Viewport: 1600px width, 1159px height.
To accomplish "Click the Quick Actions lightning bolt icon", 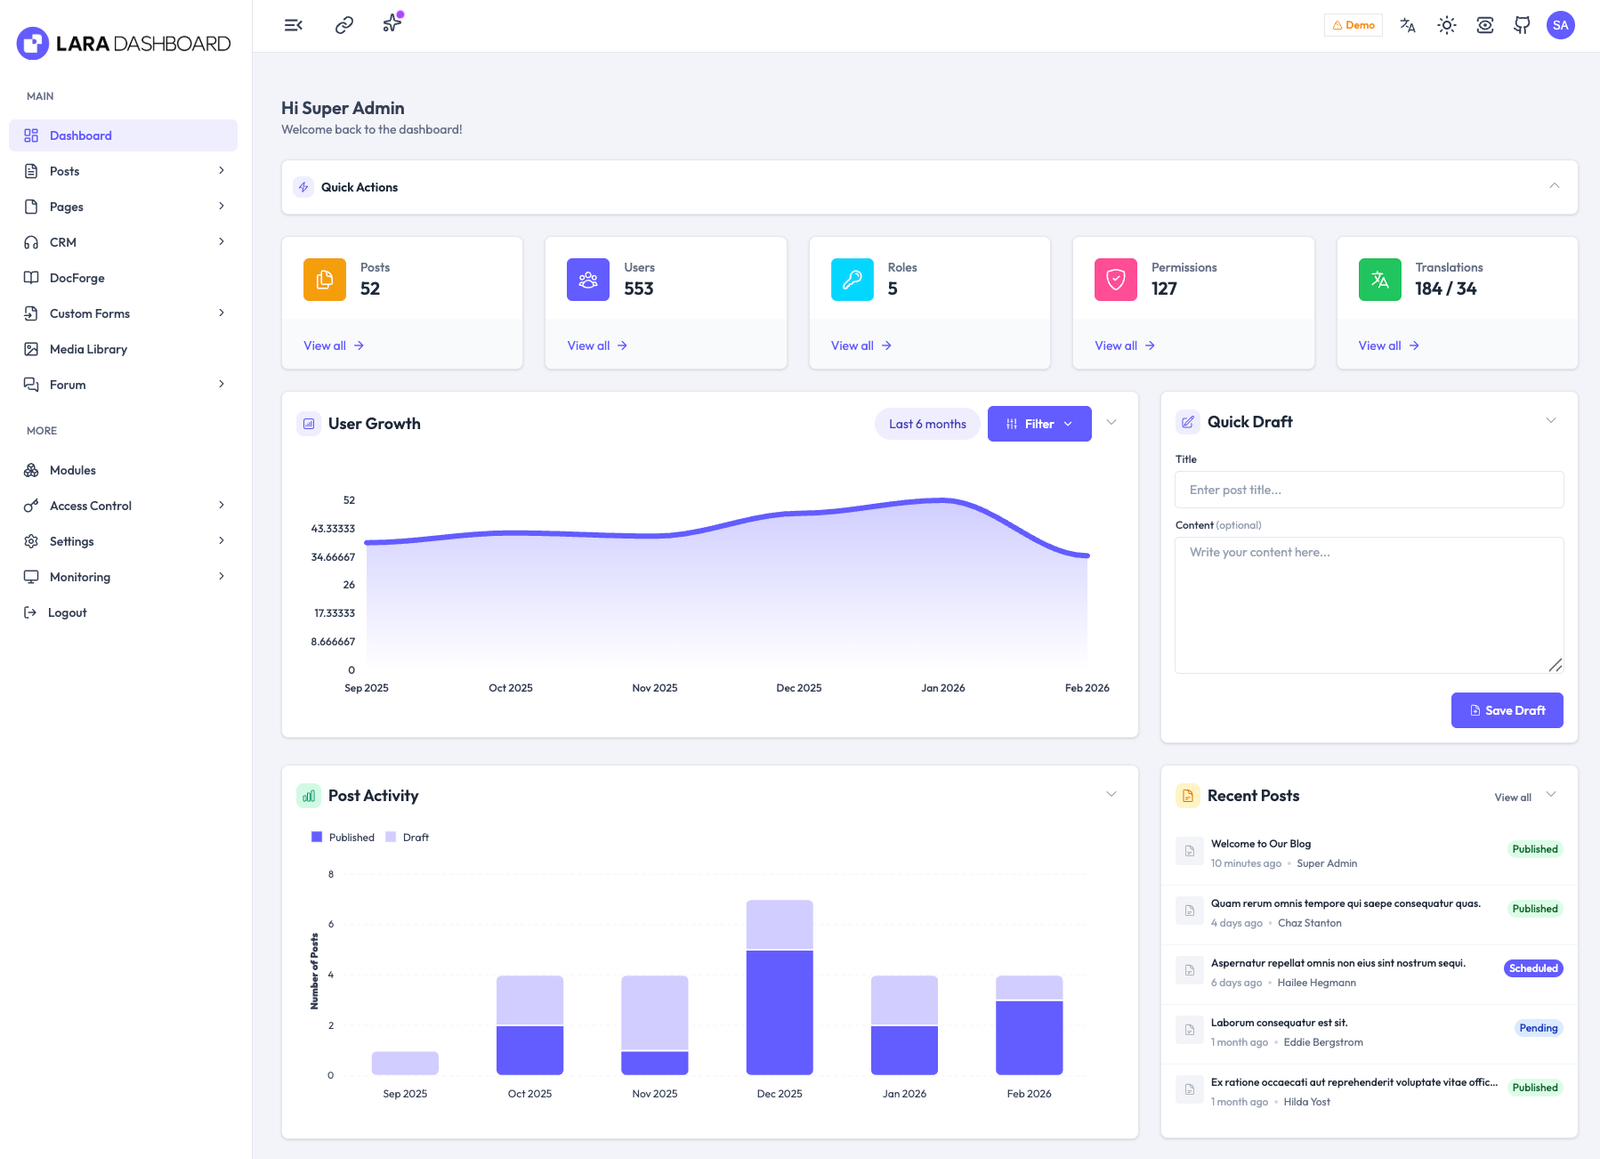I will [x=303, y=187].
